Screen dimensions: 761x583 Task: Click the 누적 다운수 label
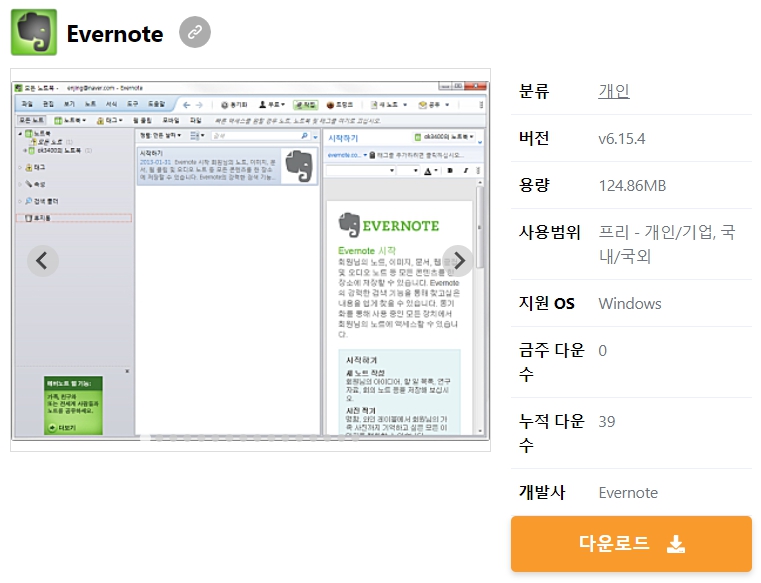tap(551, 433)
